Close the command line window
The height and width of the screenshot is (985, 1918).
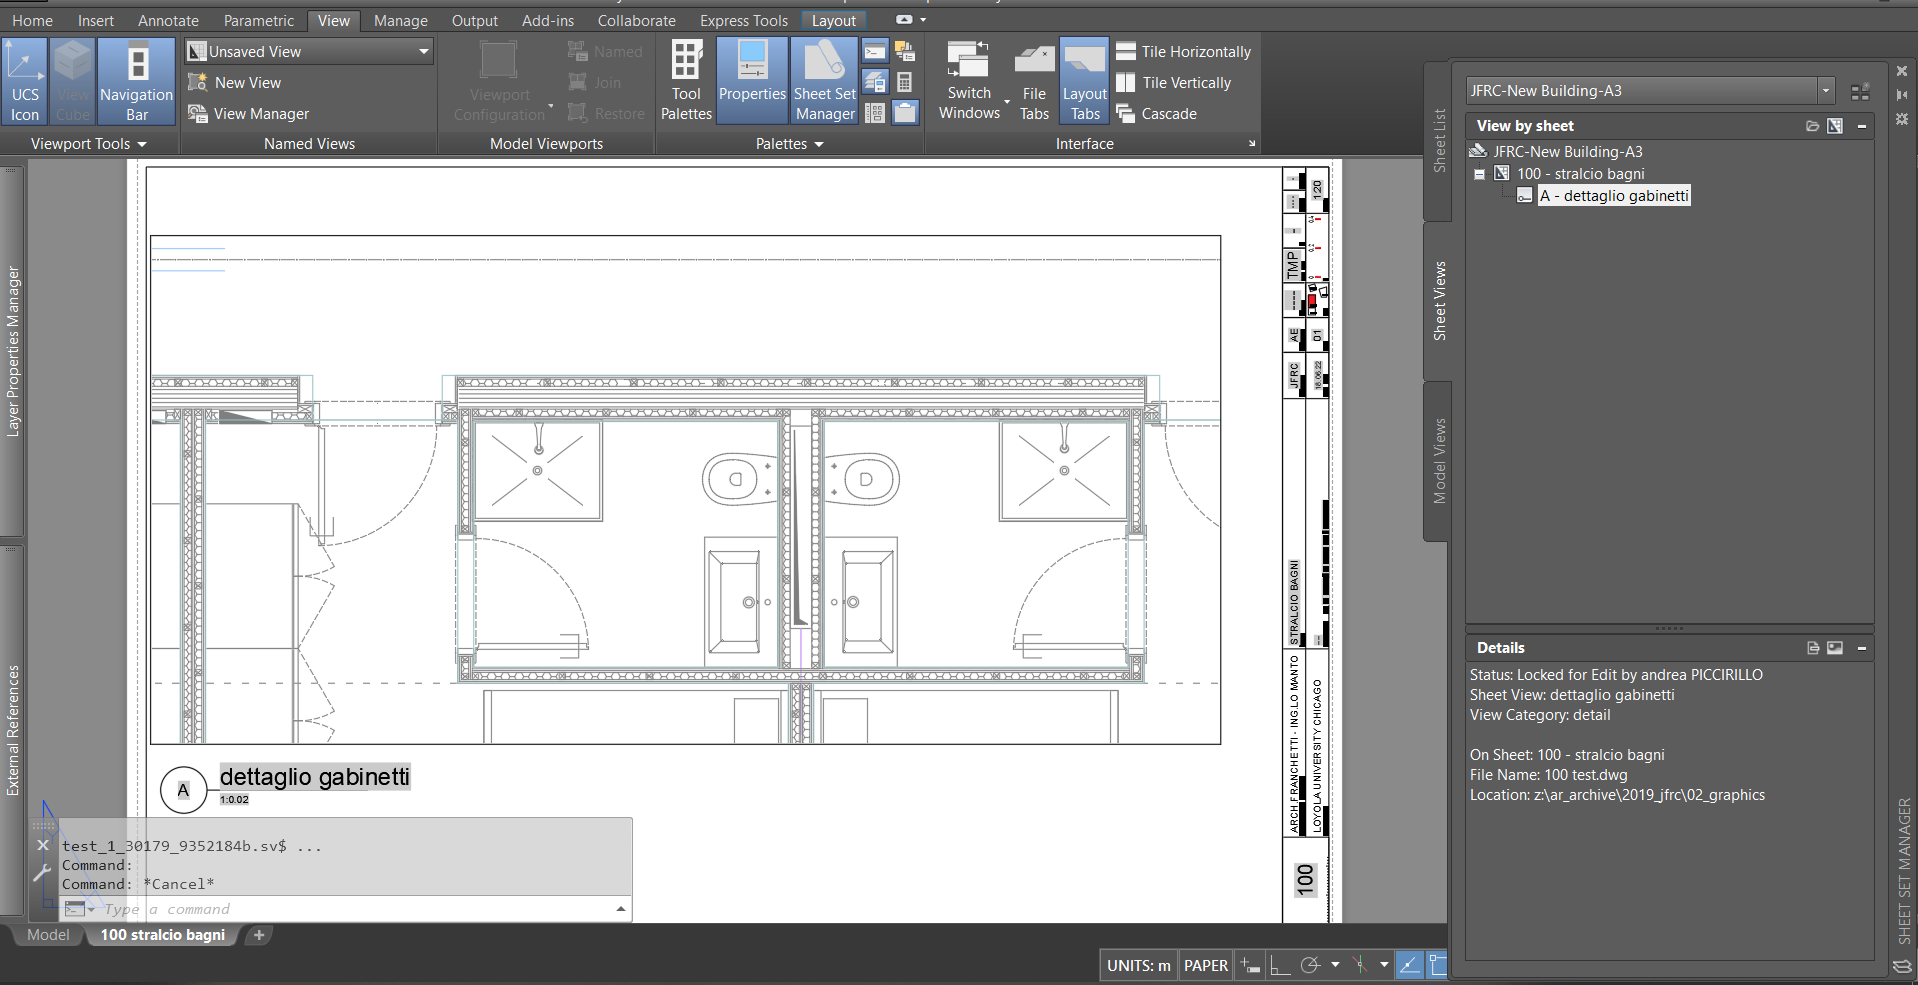point(43,845)
